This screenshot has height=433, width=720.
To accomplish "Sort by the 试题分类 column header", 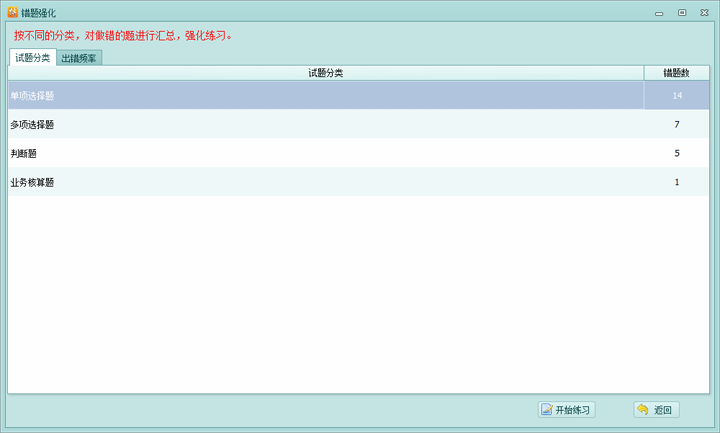I will [x=325, y=73].
